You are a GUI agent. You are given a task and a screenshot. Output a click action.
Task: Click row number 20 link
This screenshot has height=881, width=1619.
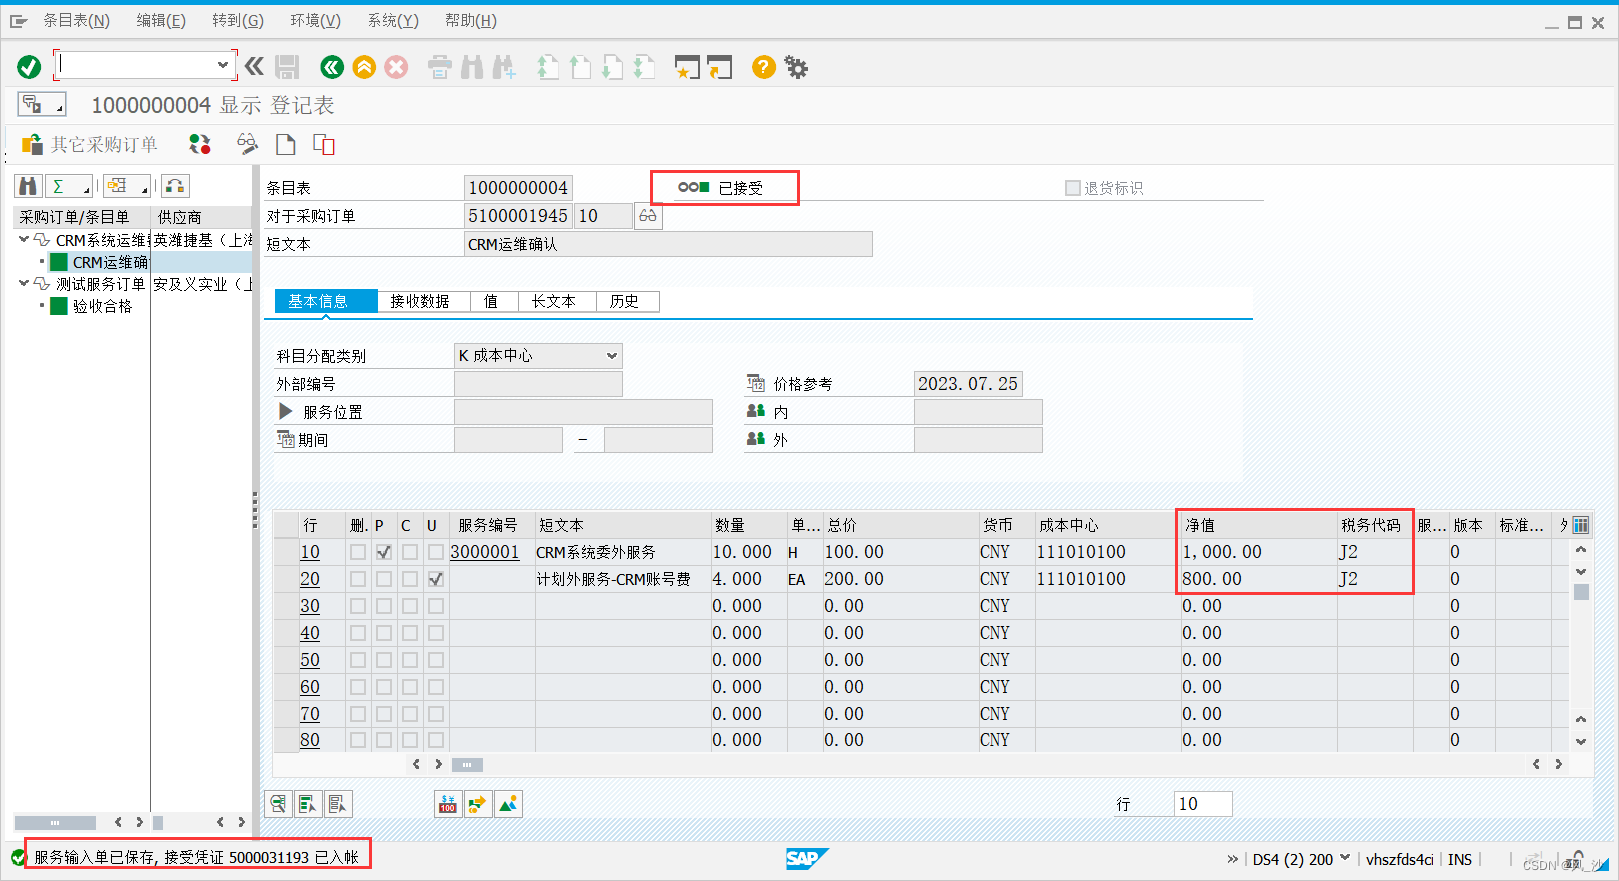click(310, 579)
